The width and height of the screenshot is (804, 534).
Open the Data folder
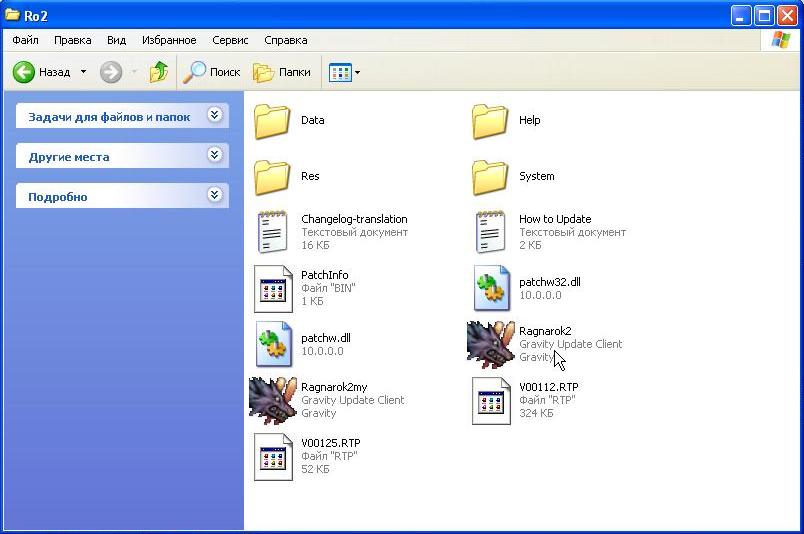click(273, 121)
